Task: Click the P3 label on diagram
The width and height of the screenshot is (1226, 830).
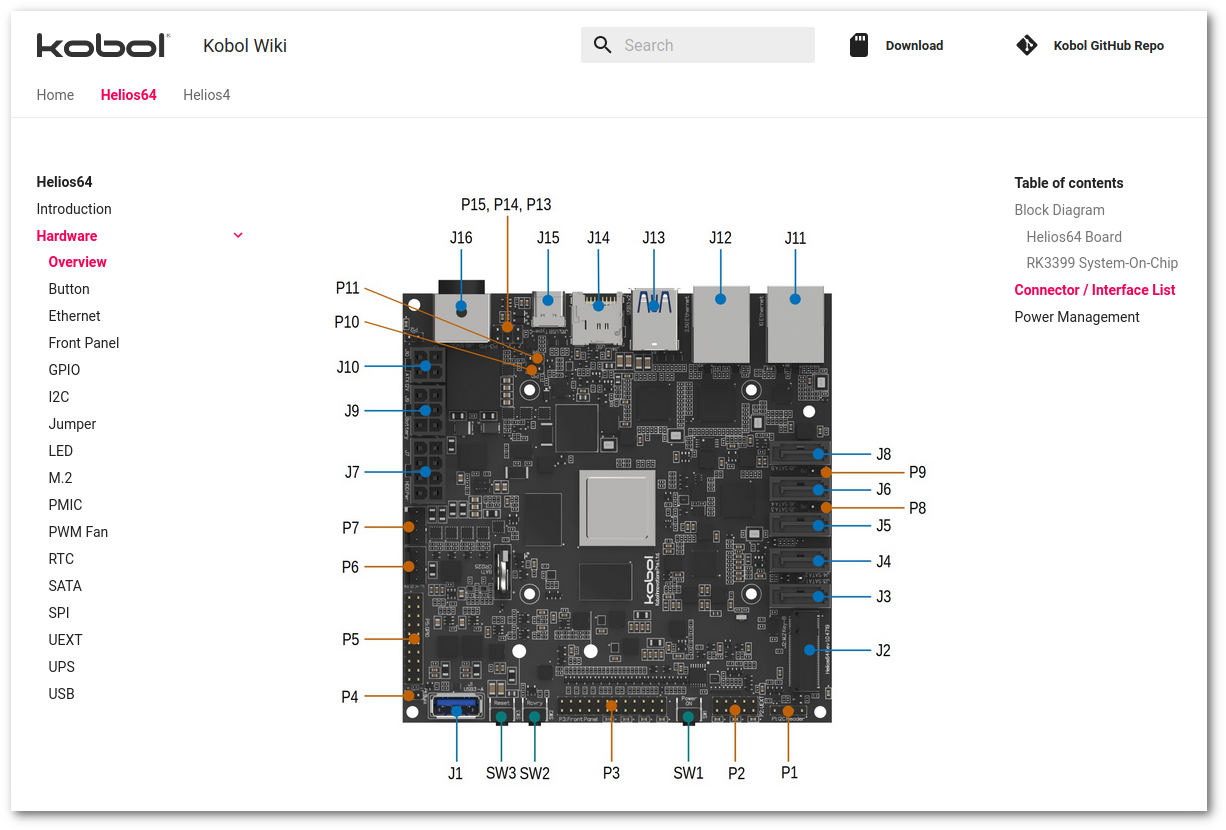Action: click(x=611, y=773)
